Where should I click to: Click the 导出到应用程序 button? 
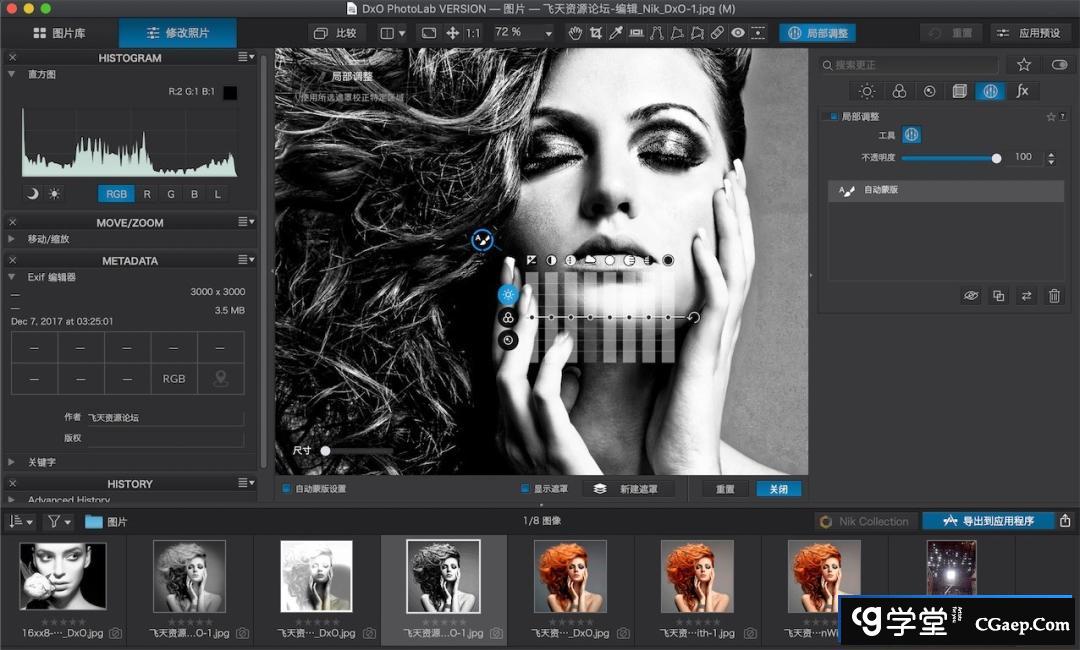tap(990, 521)
